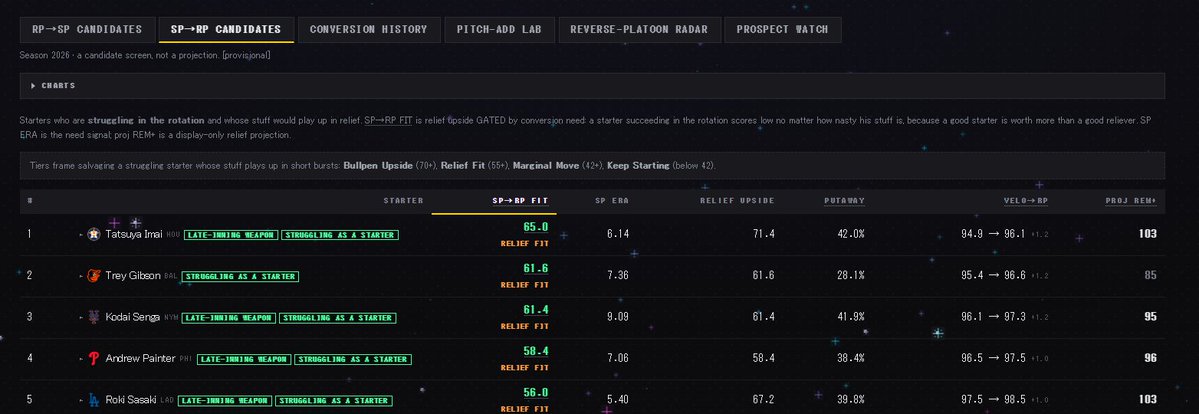Screen dimensions: 1199x414
Task: Click the 65.0 fit score for Imai
Action: [x=535, y=227]
